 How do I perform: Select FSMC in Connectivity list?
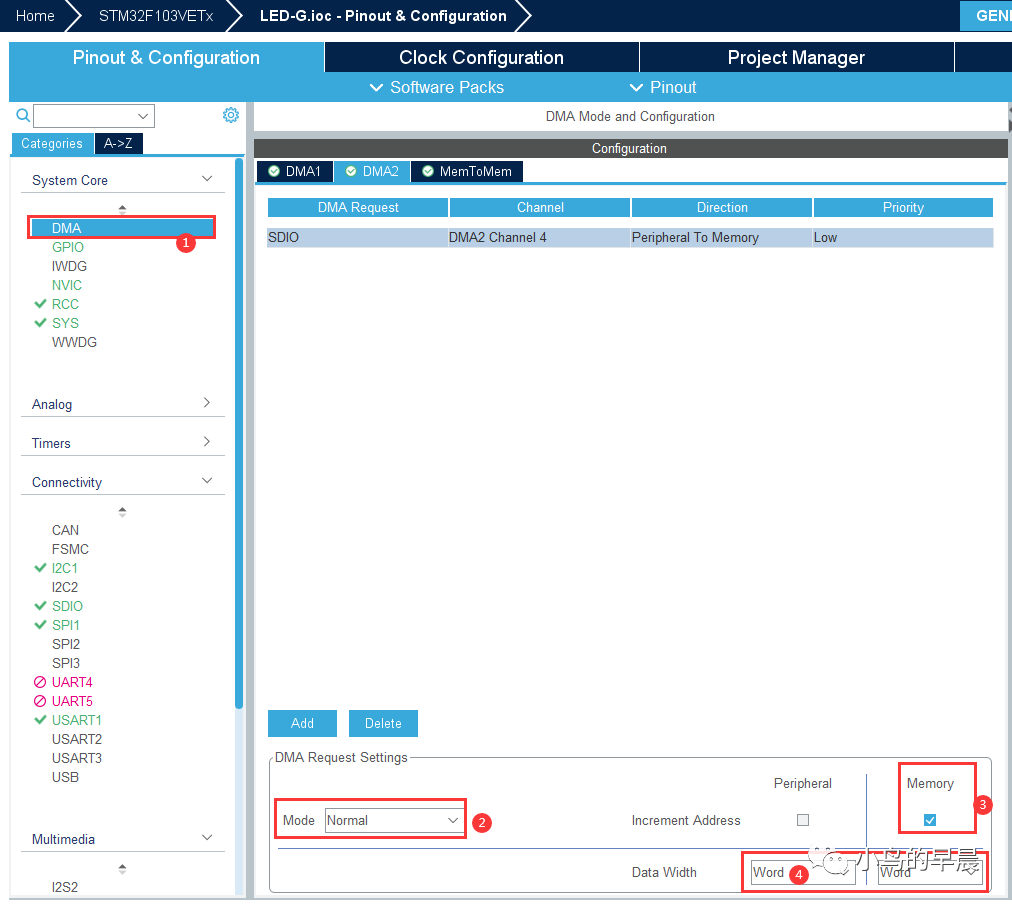70,549
